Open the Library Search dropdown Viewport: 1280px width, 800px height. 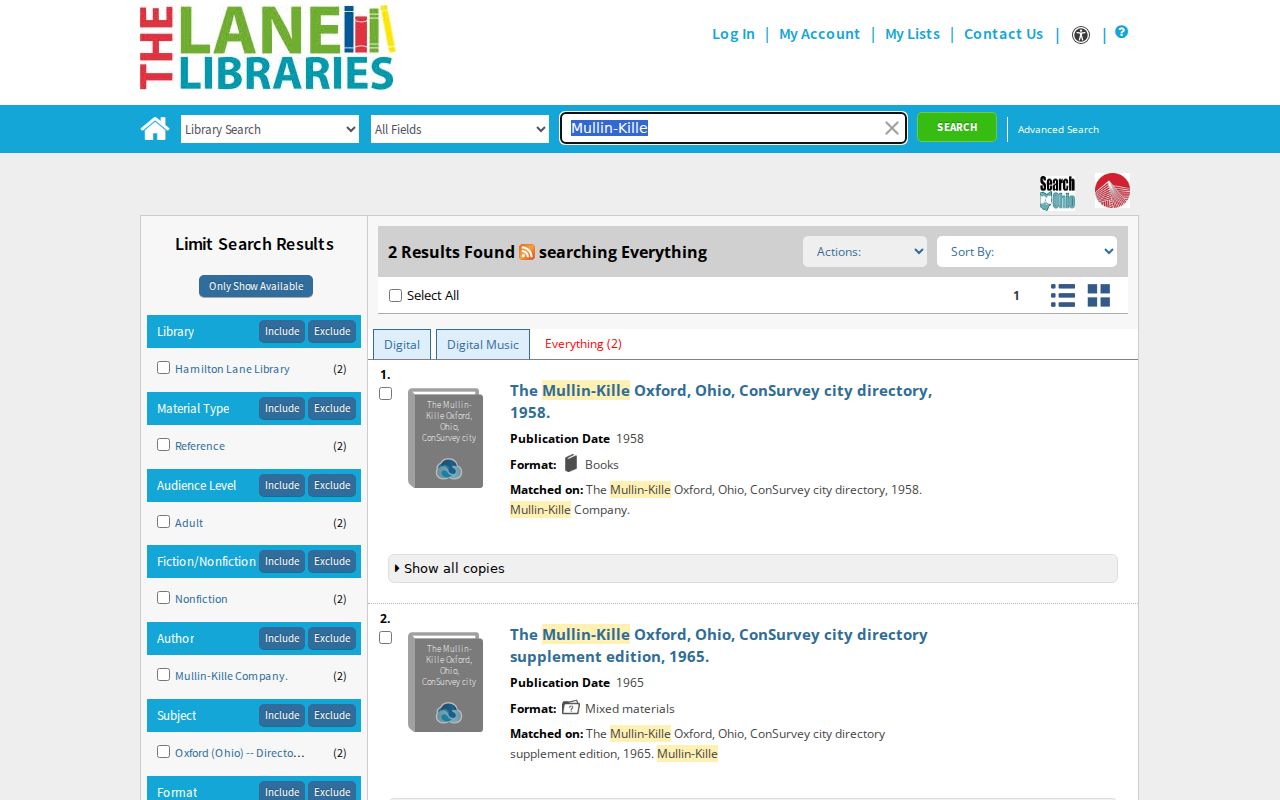270,129
